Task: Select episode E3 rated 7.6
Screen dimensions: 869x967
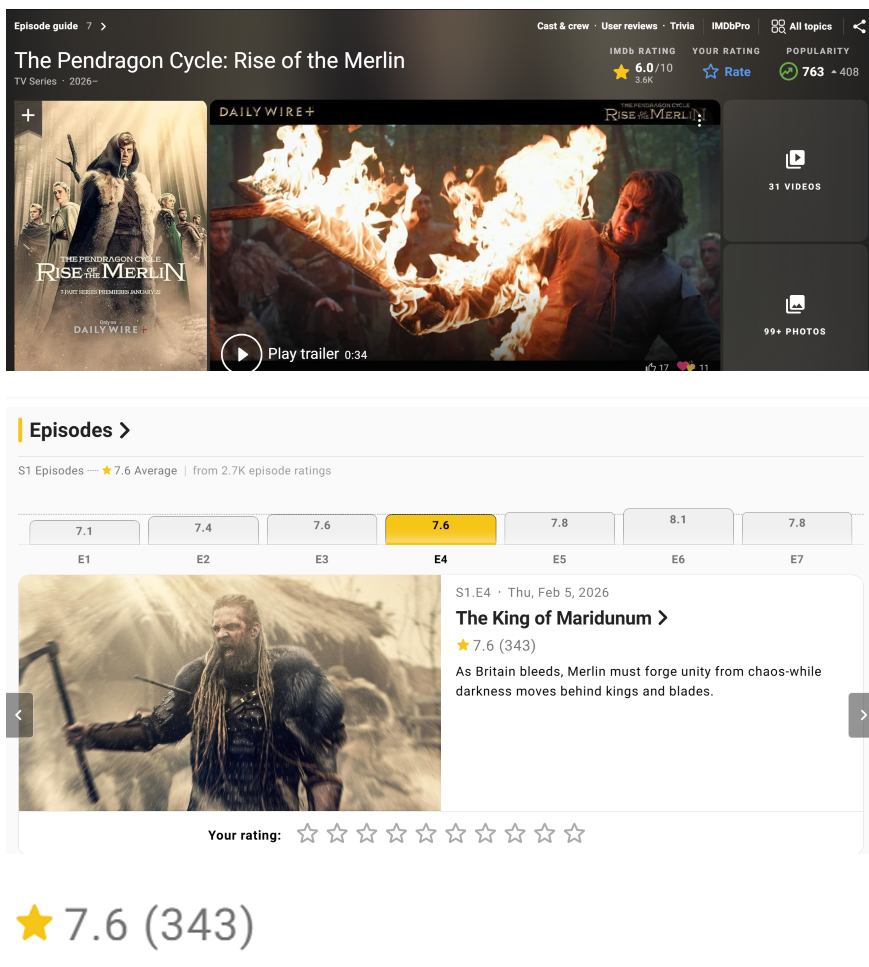Action: [x=322, y=529]
